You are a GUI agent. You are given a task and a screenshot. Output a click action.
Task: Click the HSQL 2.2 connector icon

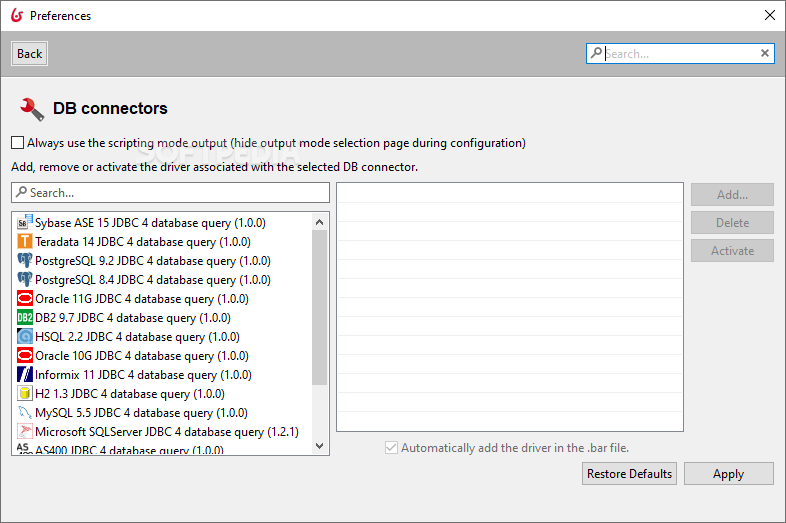coord(25,336)
